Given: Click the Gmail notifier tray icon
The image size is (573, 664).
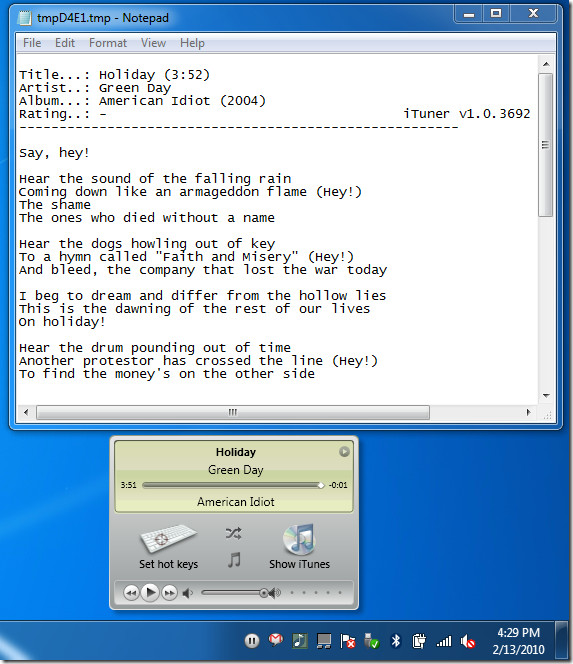Looking at the screenshot, I should tap(276, 640).
